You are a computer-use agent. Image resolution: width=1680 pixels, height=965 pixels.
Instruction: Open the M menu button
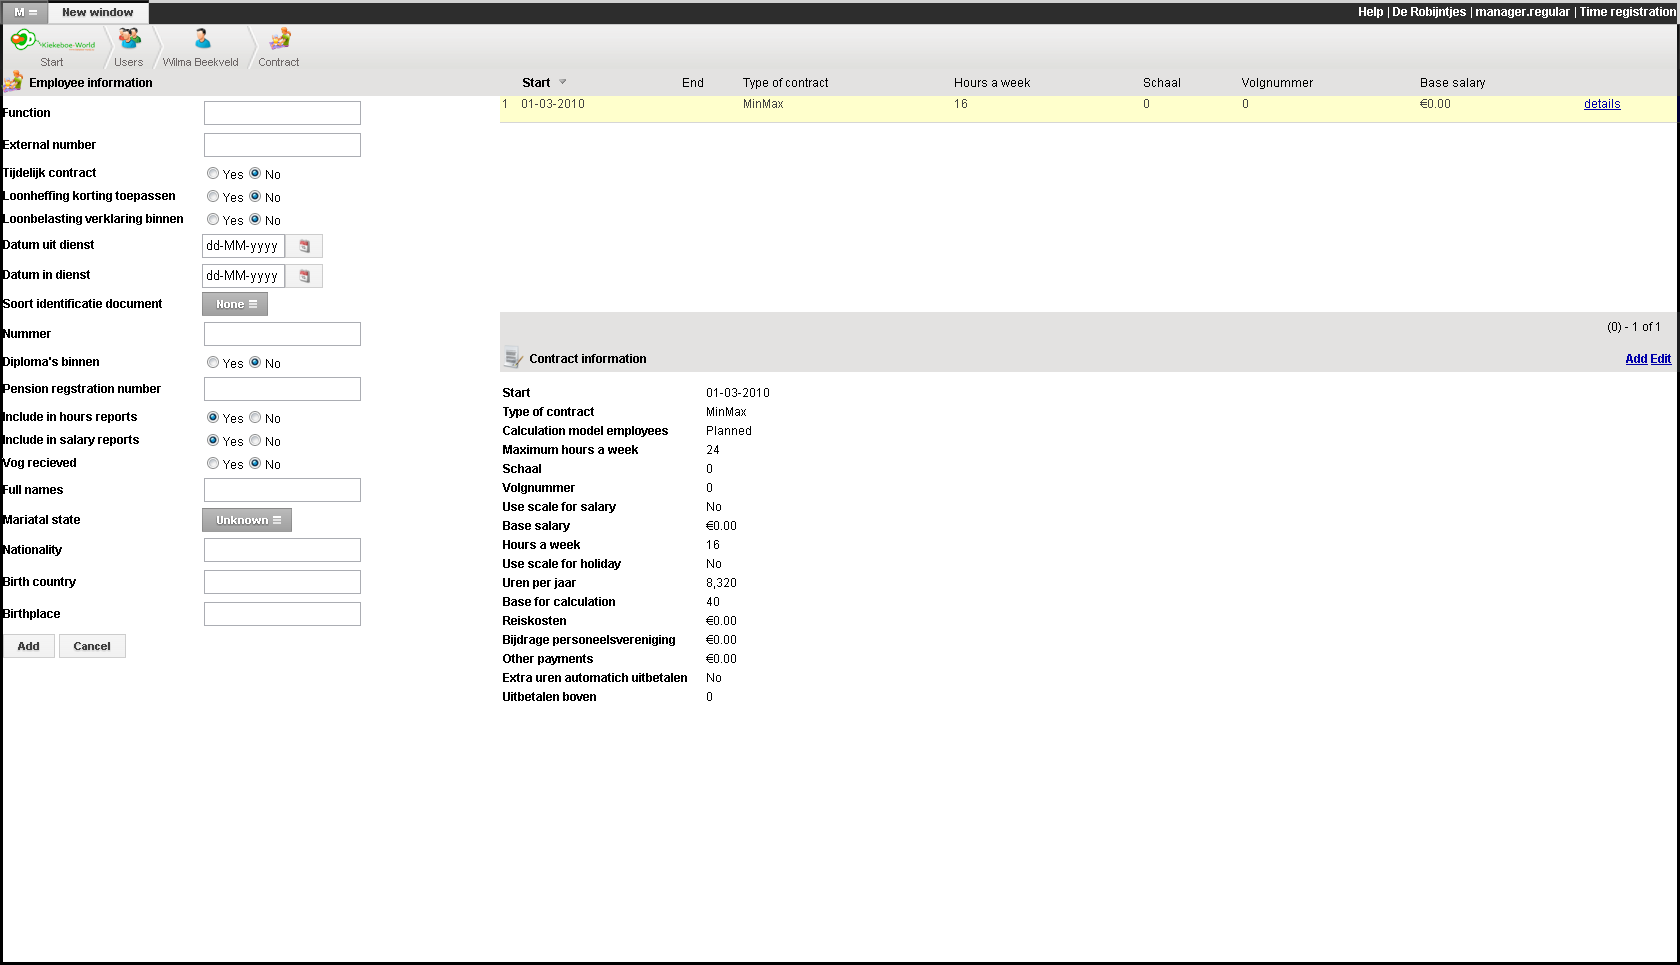pos(25,13)
